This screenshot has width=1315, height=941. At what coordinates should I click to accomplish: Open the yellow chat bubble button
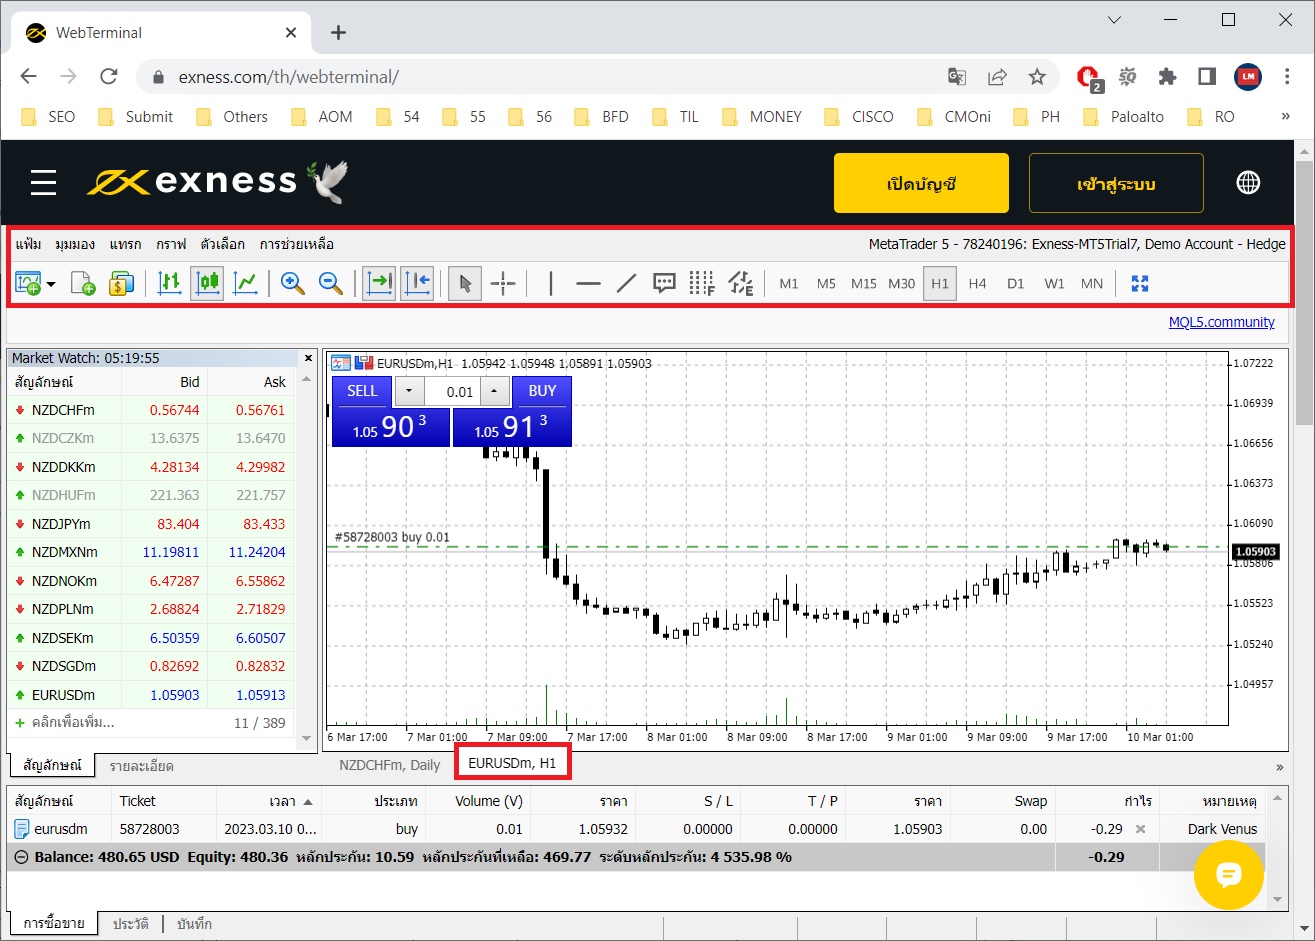(x=1229, y=875)
